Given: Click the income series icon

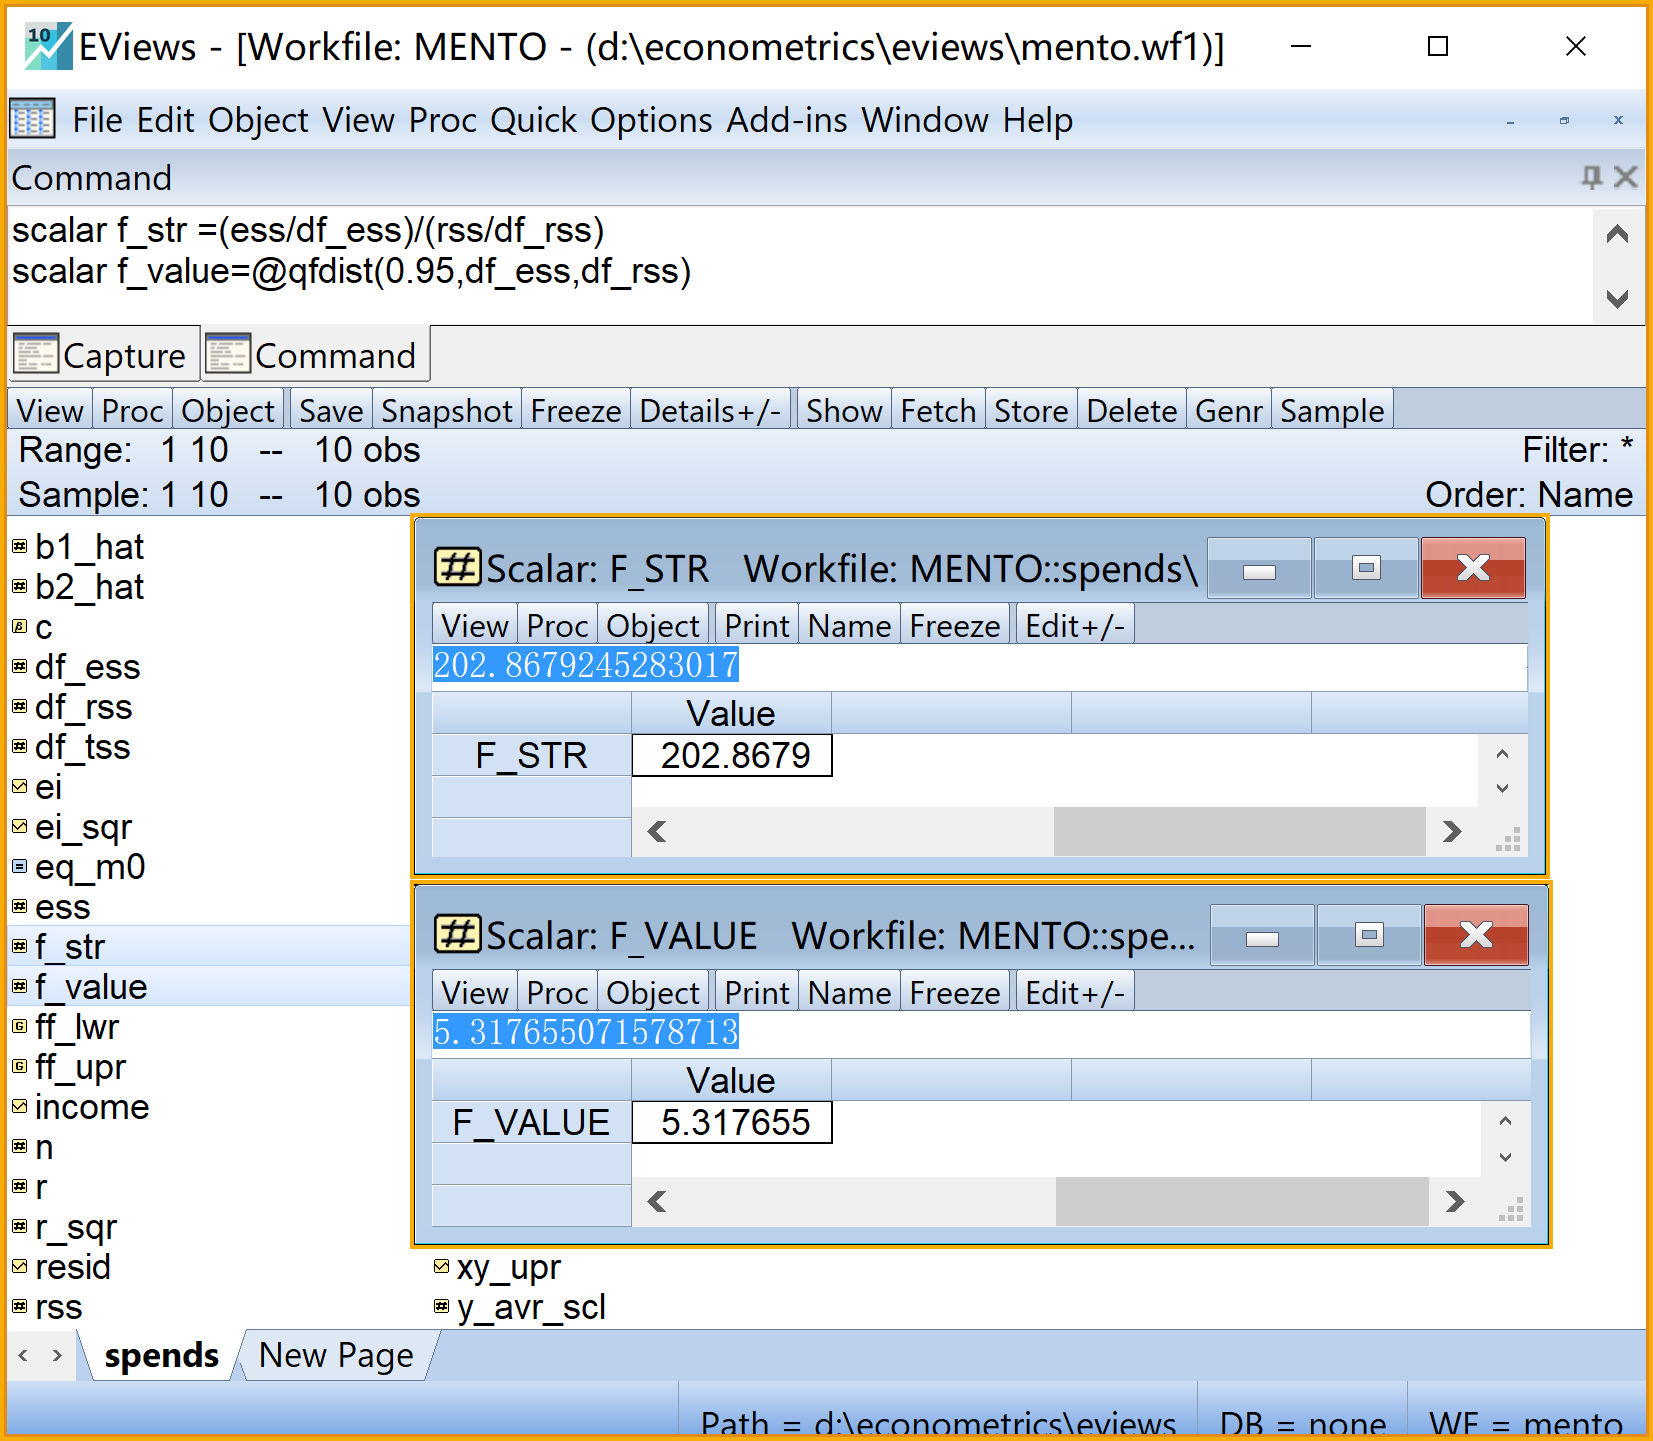Looking at the screenshot, I should tap(20, 1107).
